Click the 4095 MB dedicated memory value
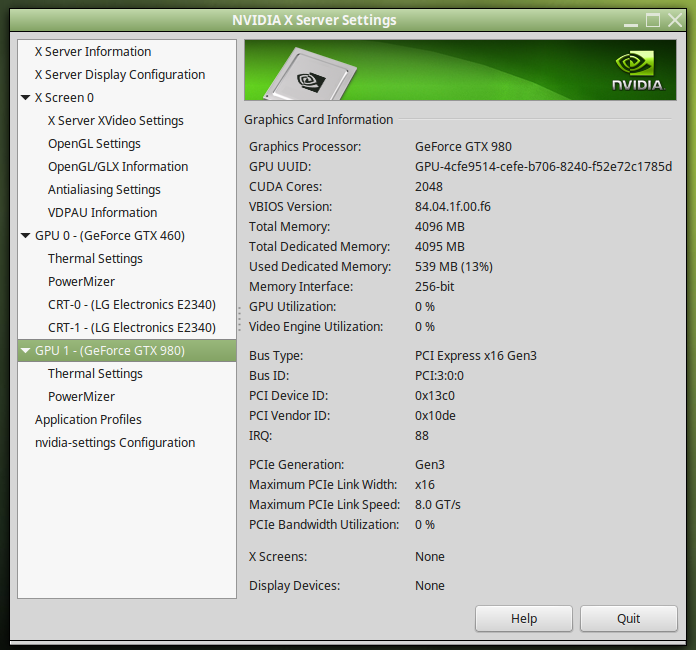This screenshot has height=650, width=696. point(439,246)
